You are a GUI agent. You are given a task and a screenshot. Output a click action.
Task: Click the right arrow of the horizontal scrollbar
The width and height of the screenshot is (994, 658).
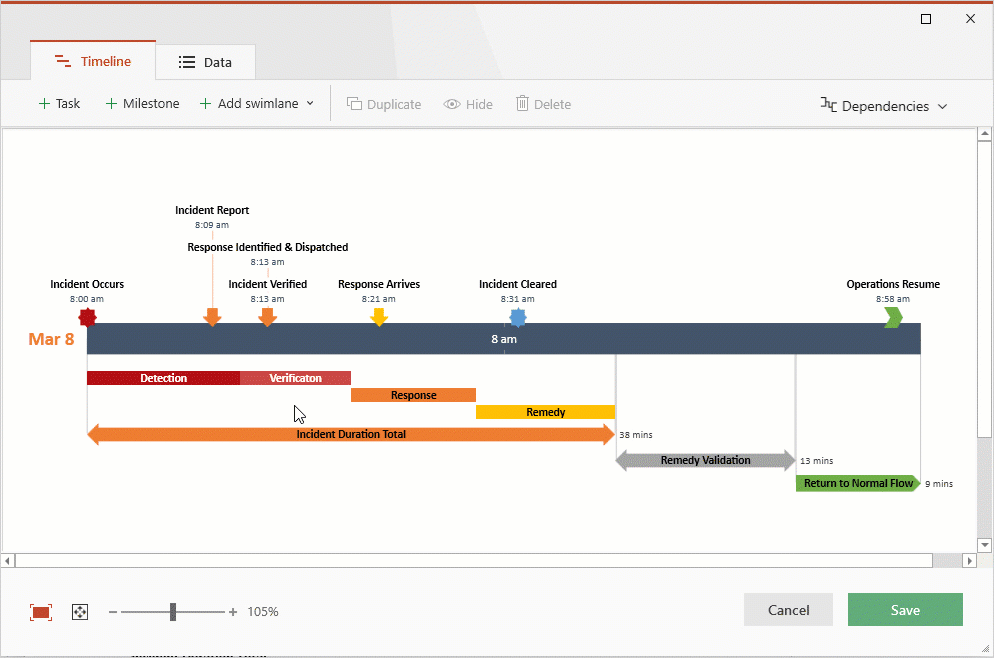pos(971,560)
